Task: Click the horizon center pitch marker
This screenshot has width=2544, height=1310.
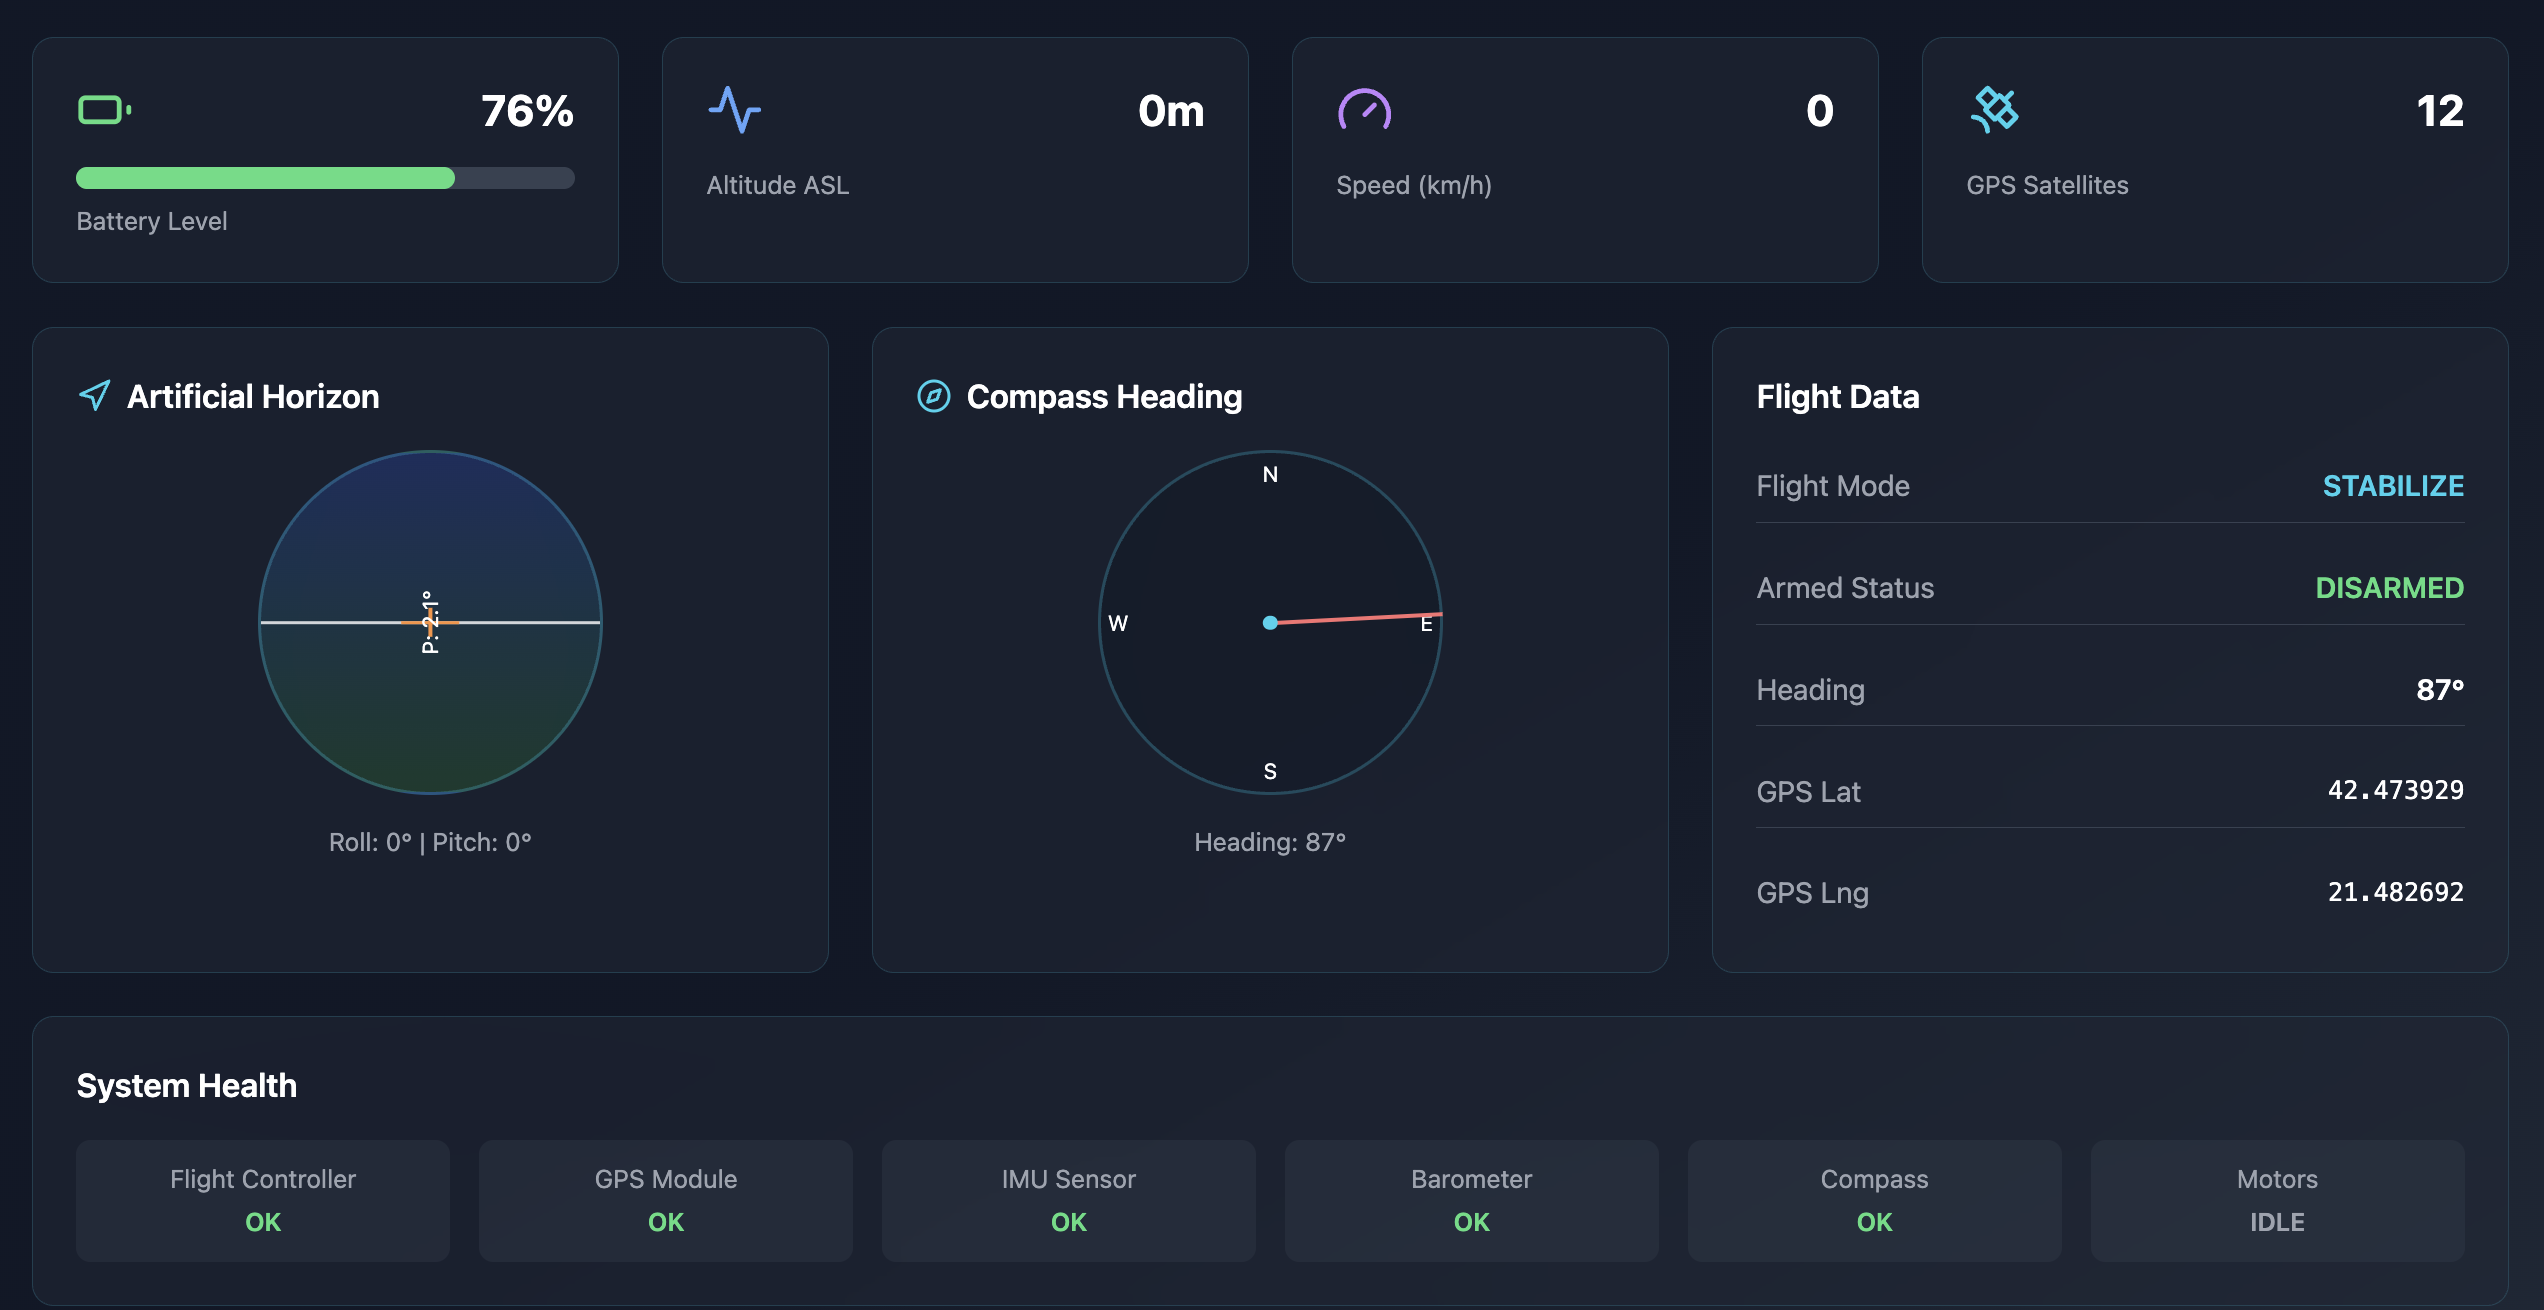Action: [x=430, y=622]
